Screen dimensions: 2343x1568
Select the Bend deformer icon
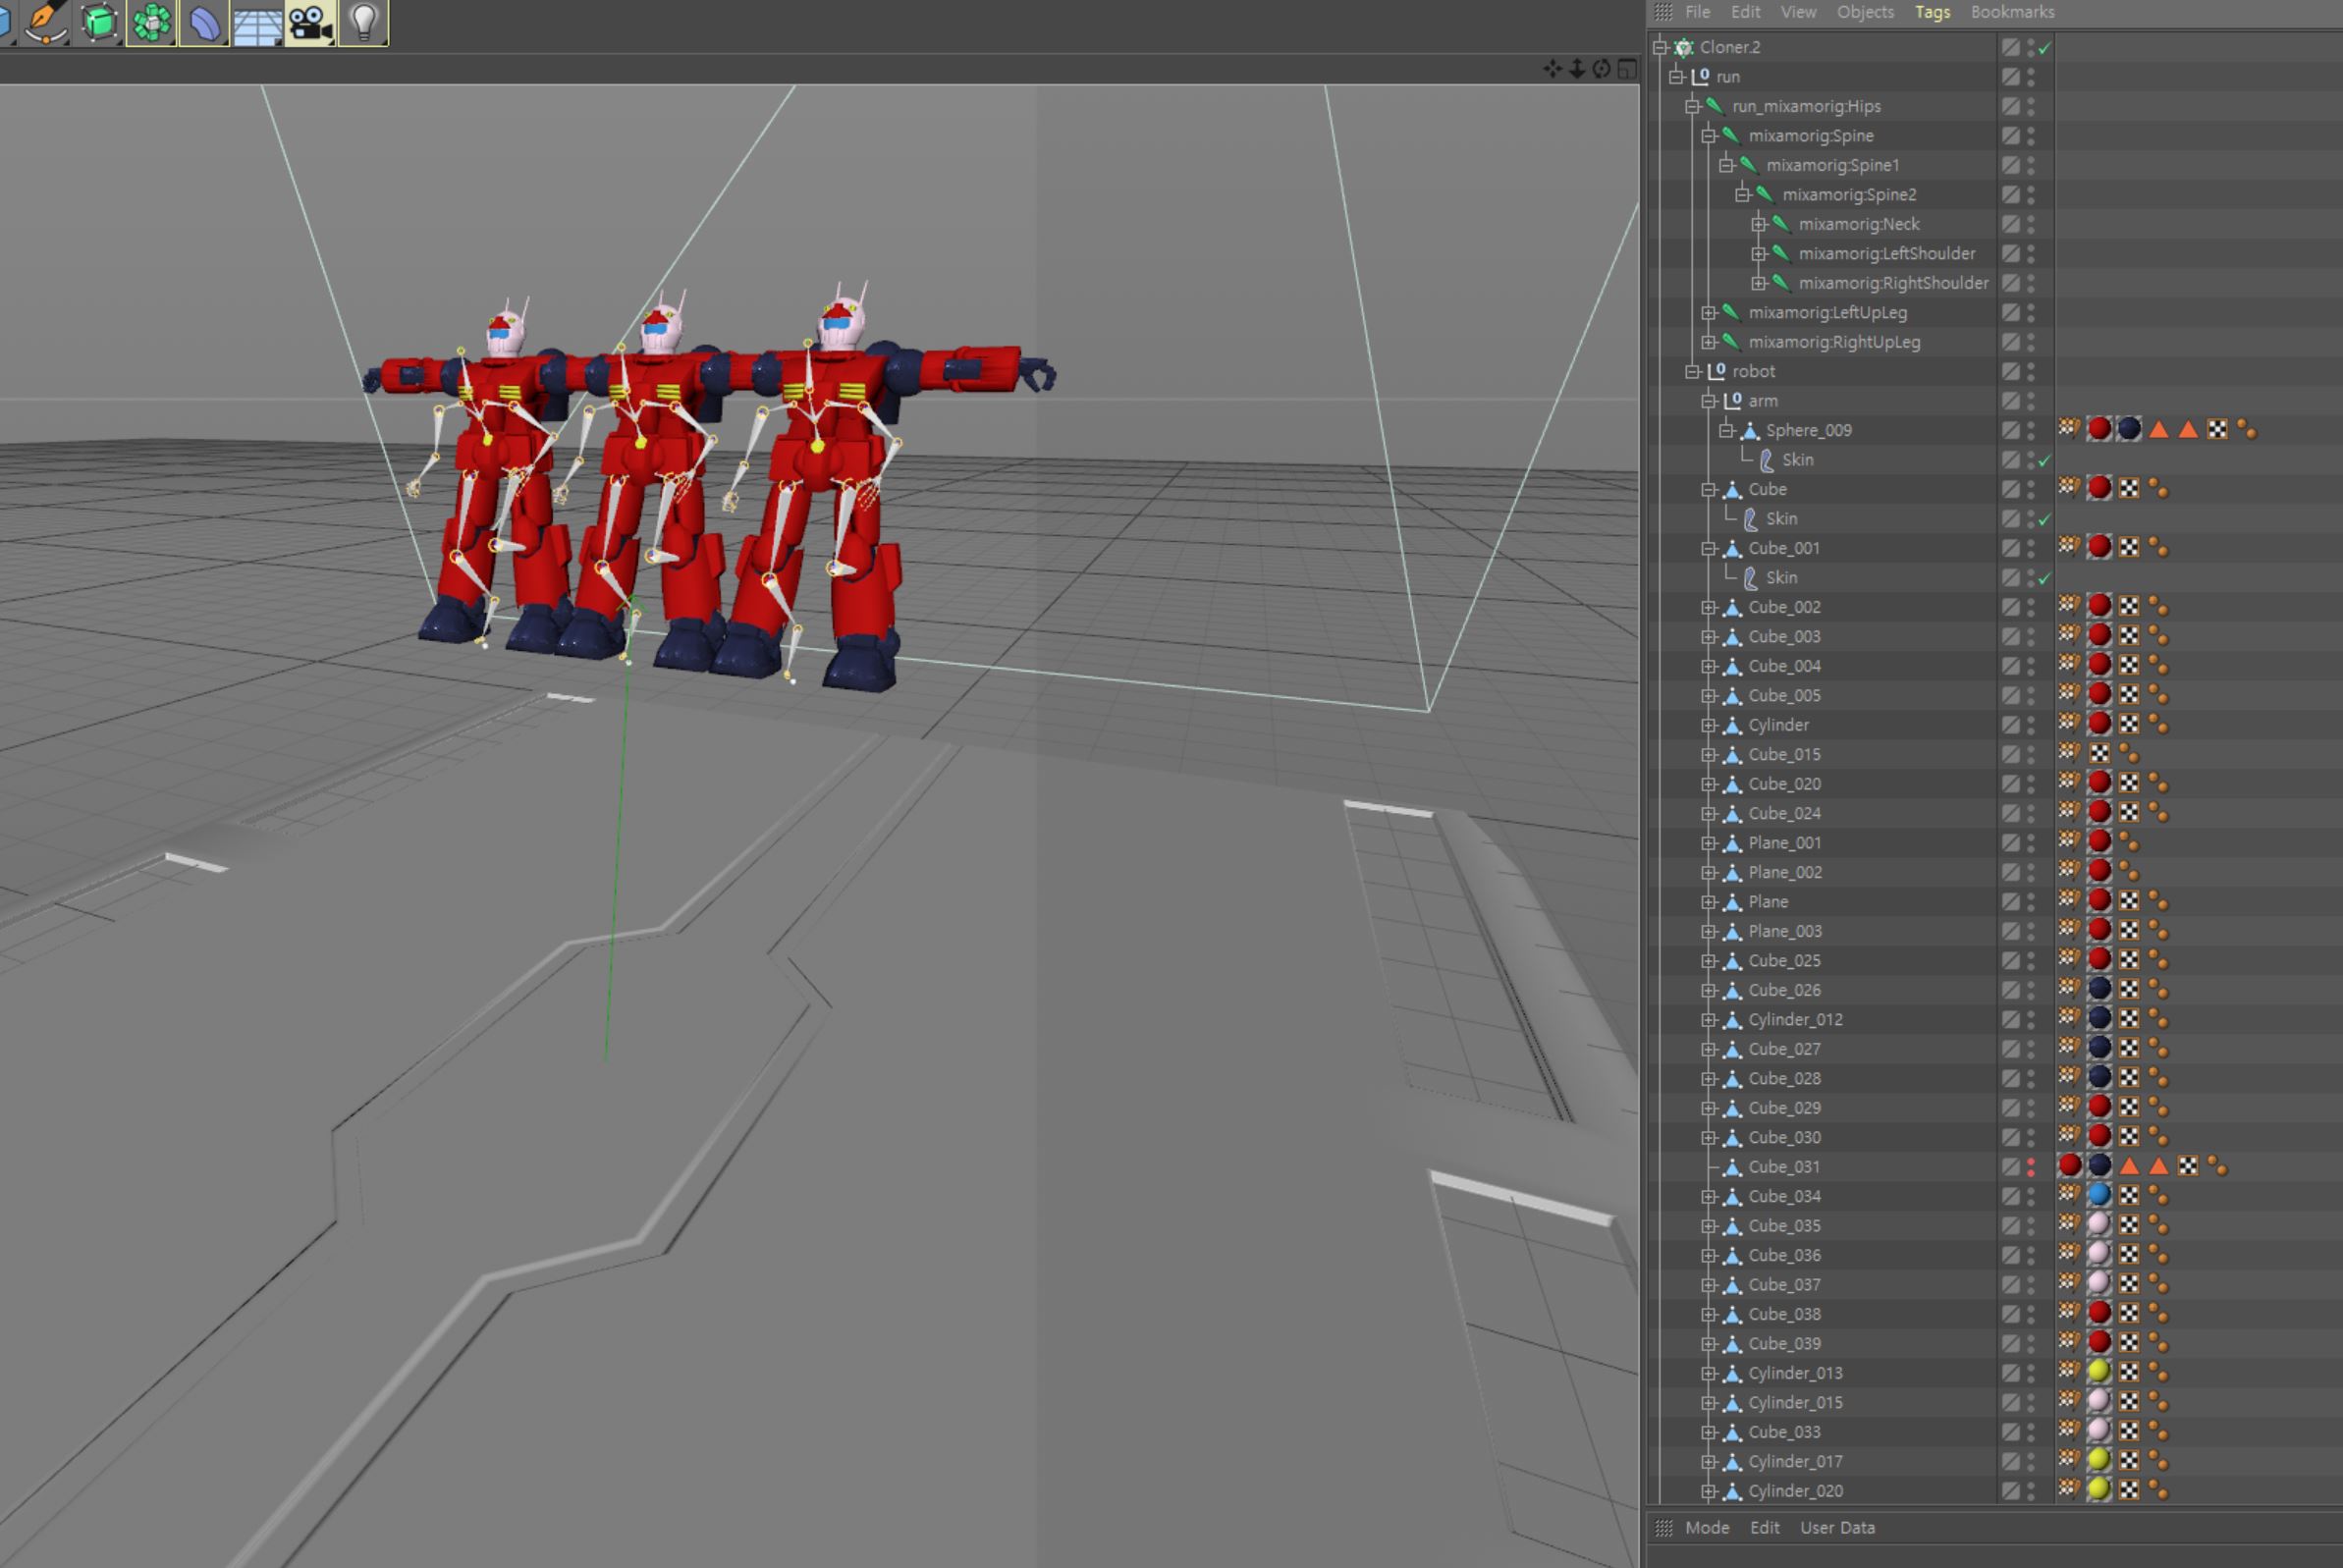(204, 21)
